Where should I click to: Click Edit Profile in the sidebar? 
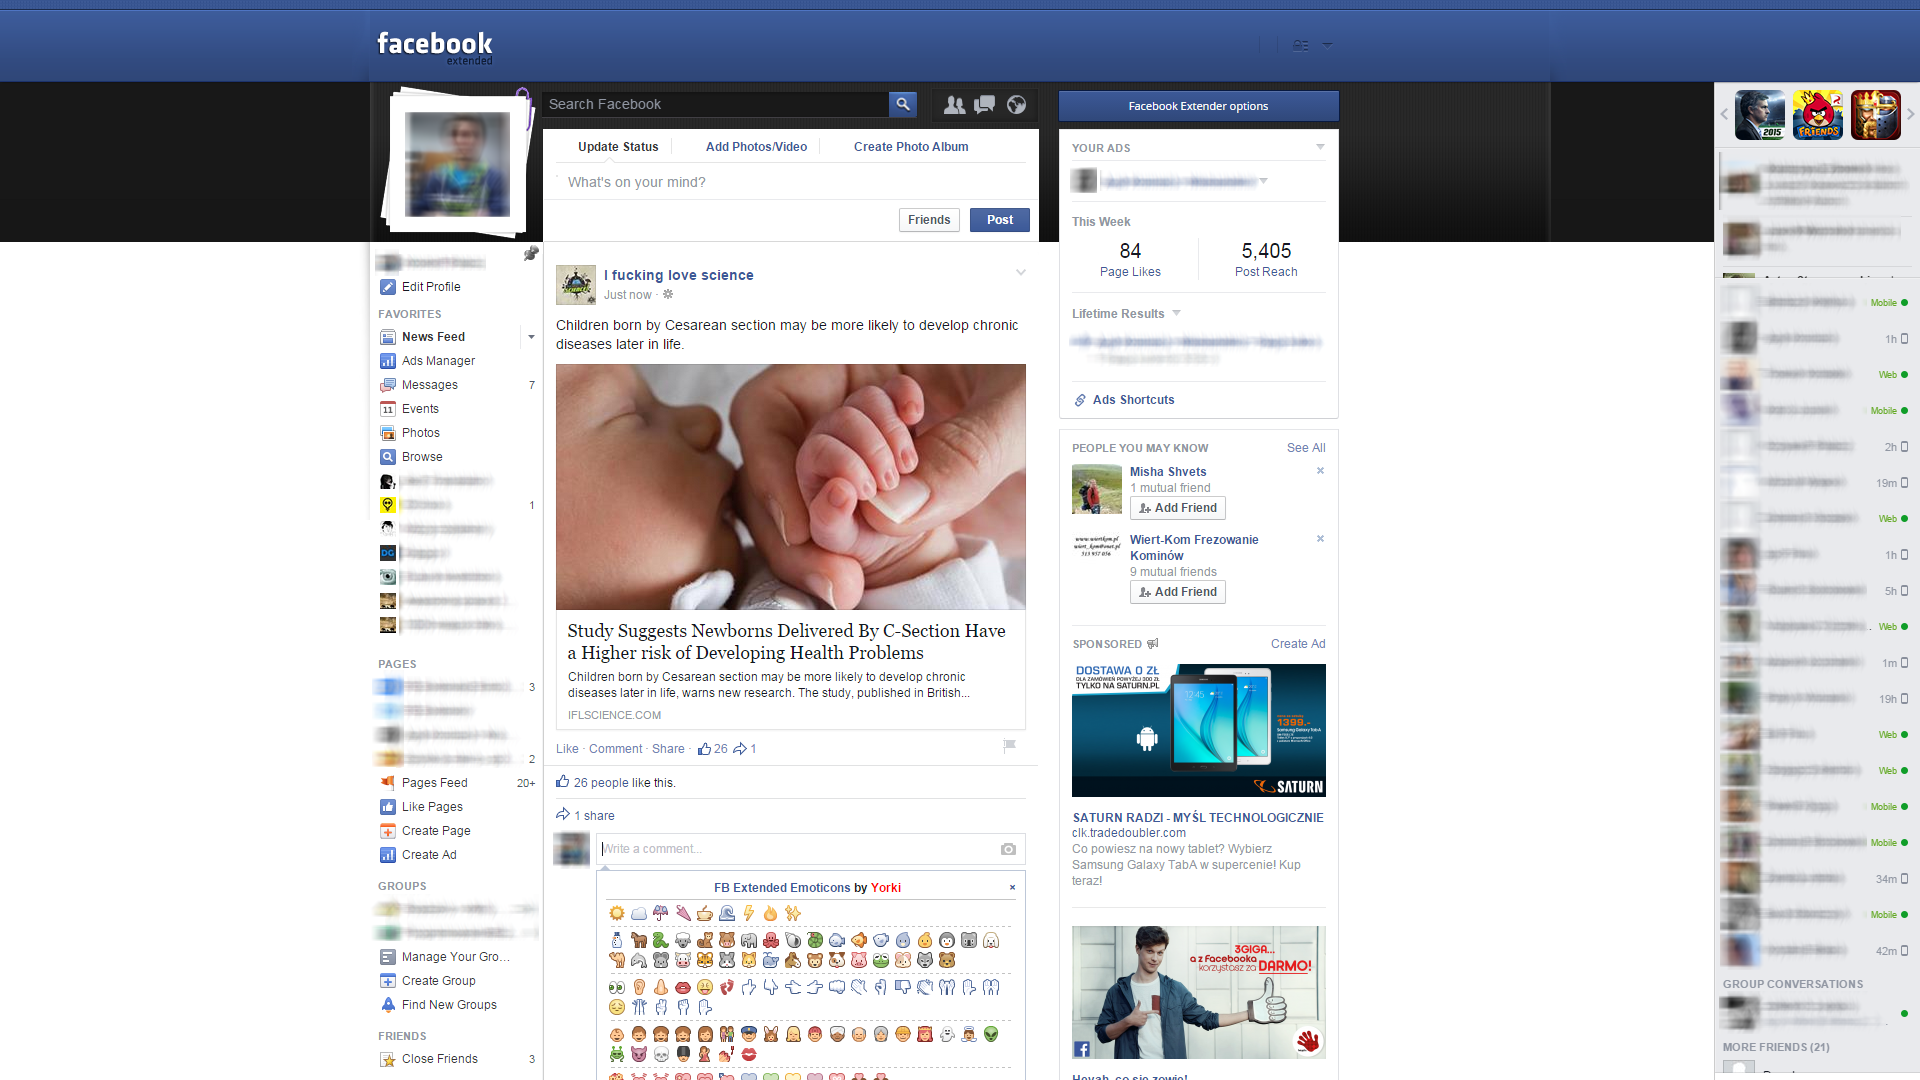[x=431, y=287]
